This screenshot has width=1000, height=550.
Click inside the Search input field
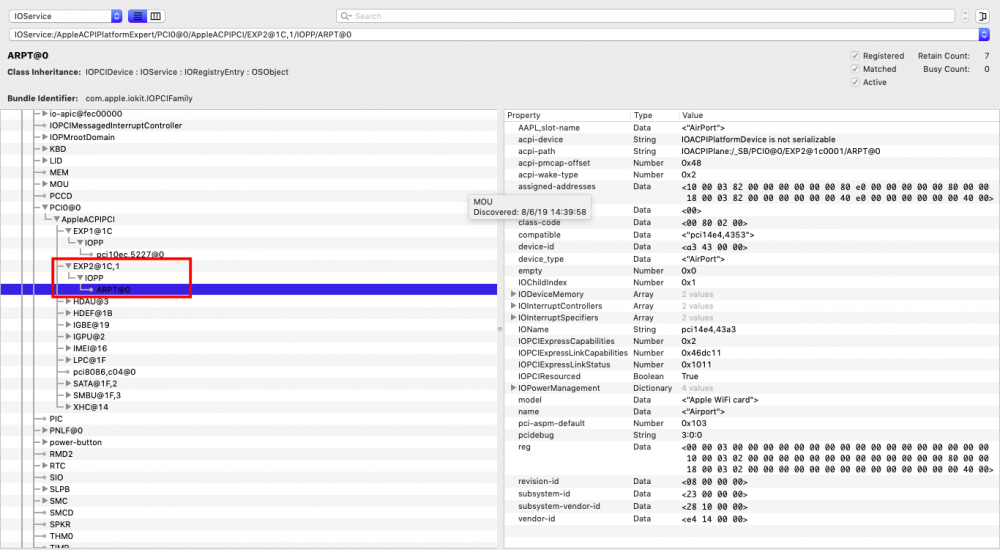pos(650,16)
